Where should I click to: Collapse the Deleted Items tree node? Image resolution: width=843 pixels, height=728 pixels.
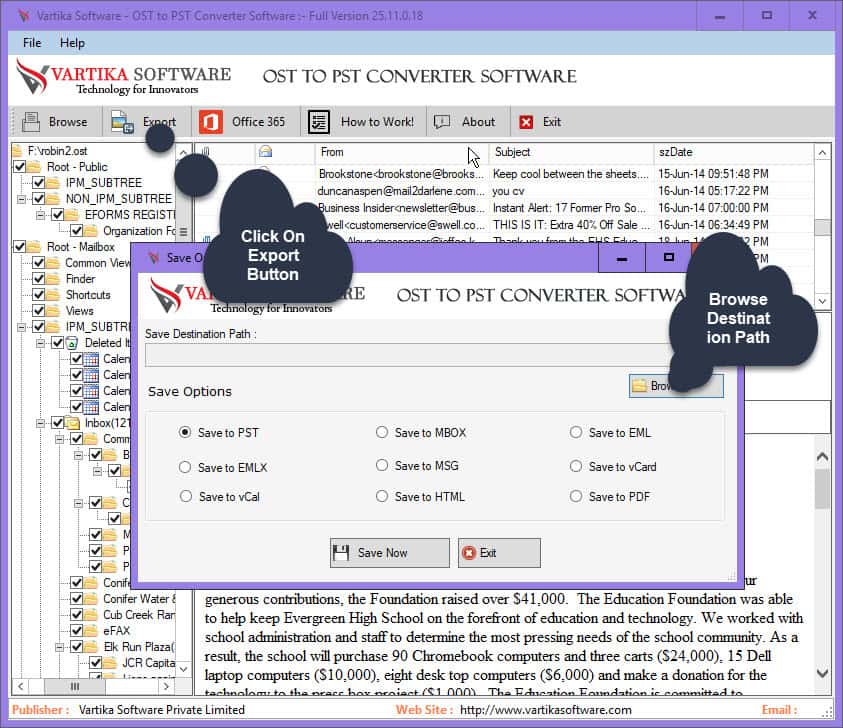click(x=40, y=343)
